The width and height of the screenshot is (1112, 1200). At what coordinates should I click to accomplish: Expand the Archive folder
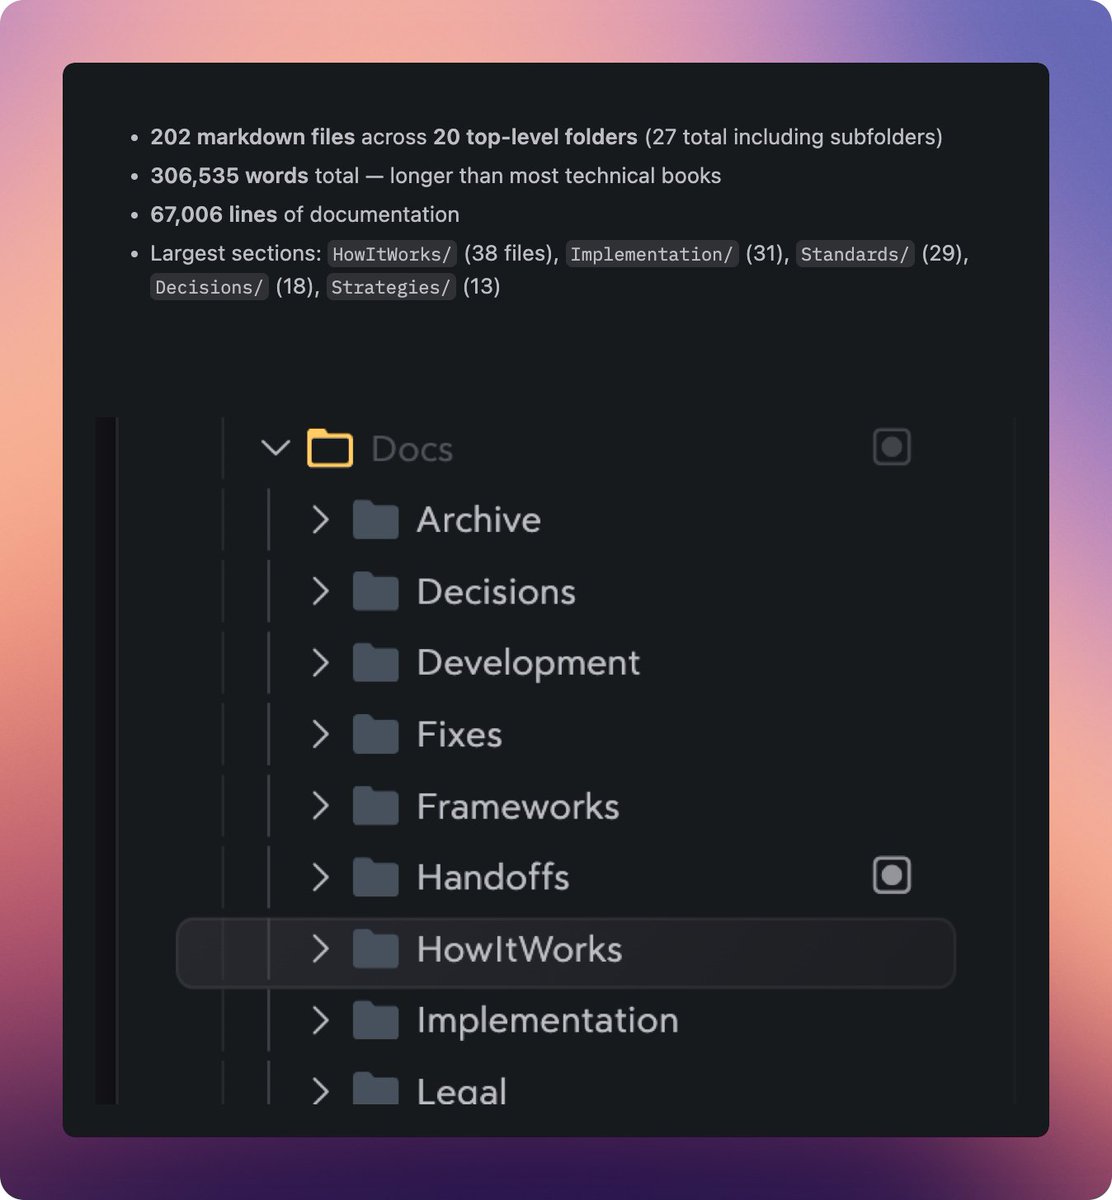coord(320,520)
